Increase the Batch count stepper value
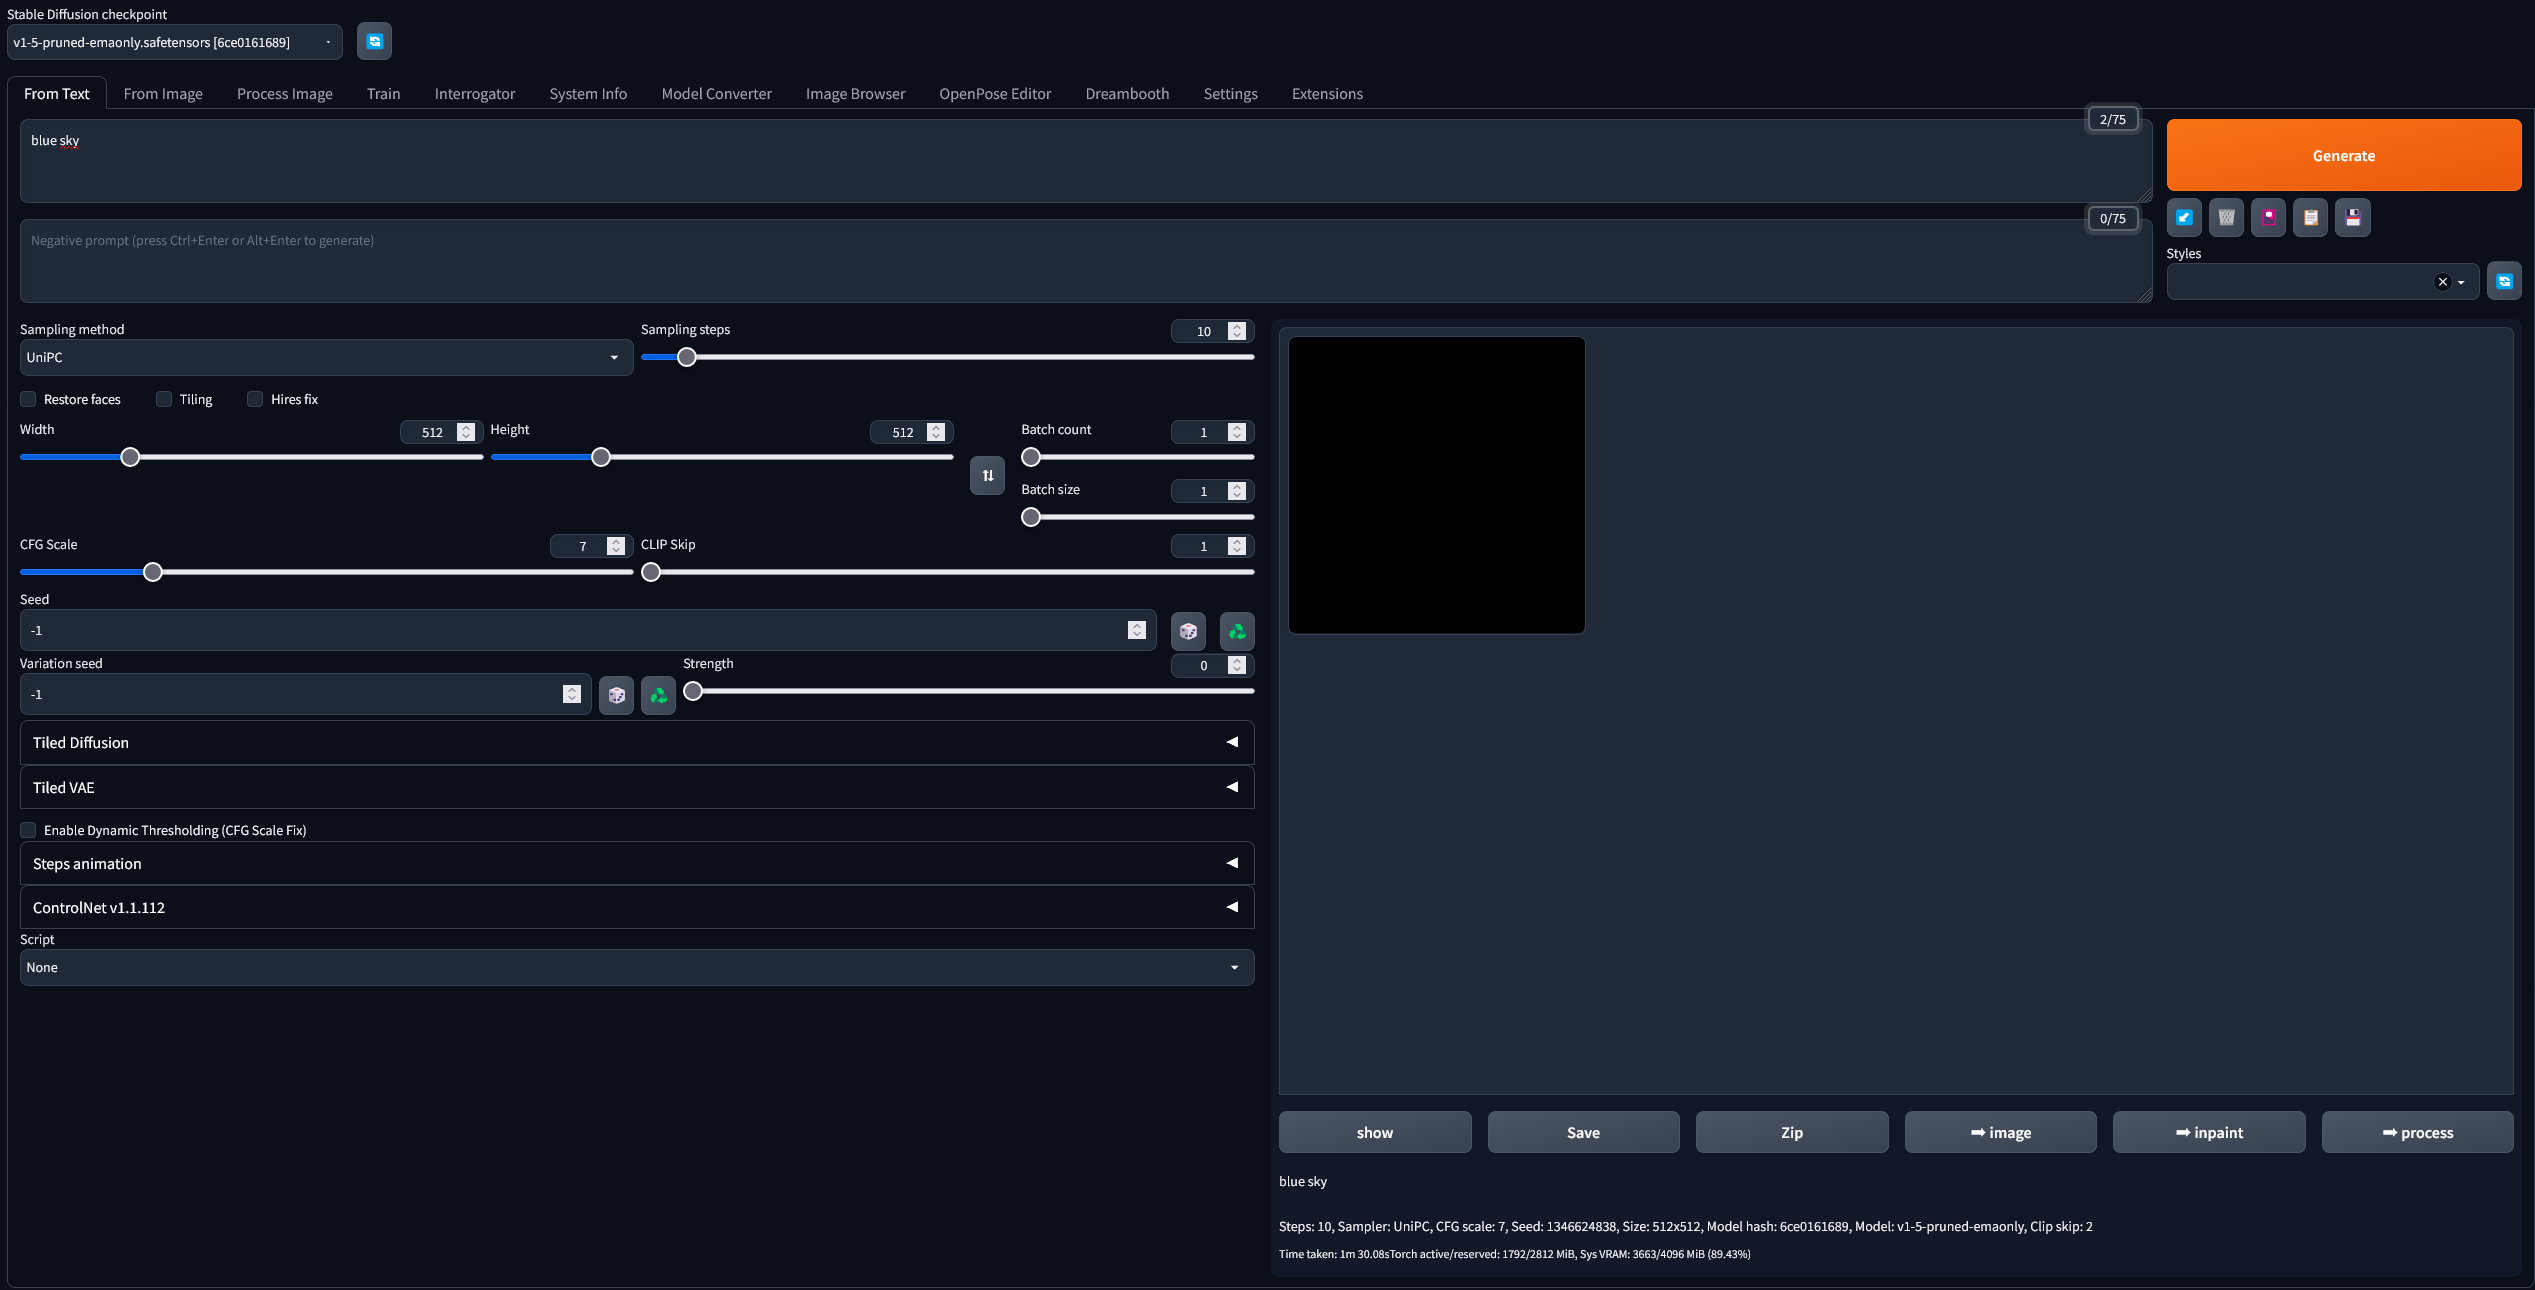The image size is (2535, 1290). [1237, 428]
